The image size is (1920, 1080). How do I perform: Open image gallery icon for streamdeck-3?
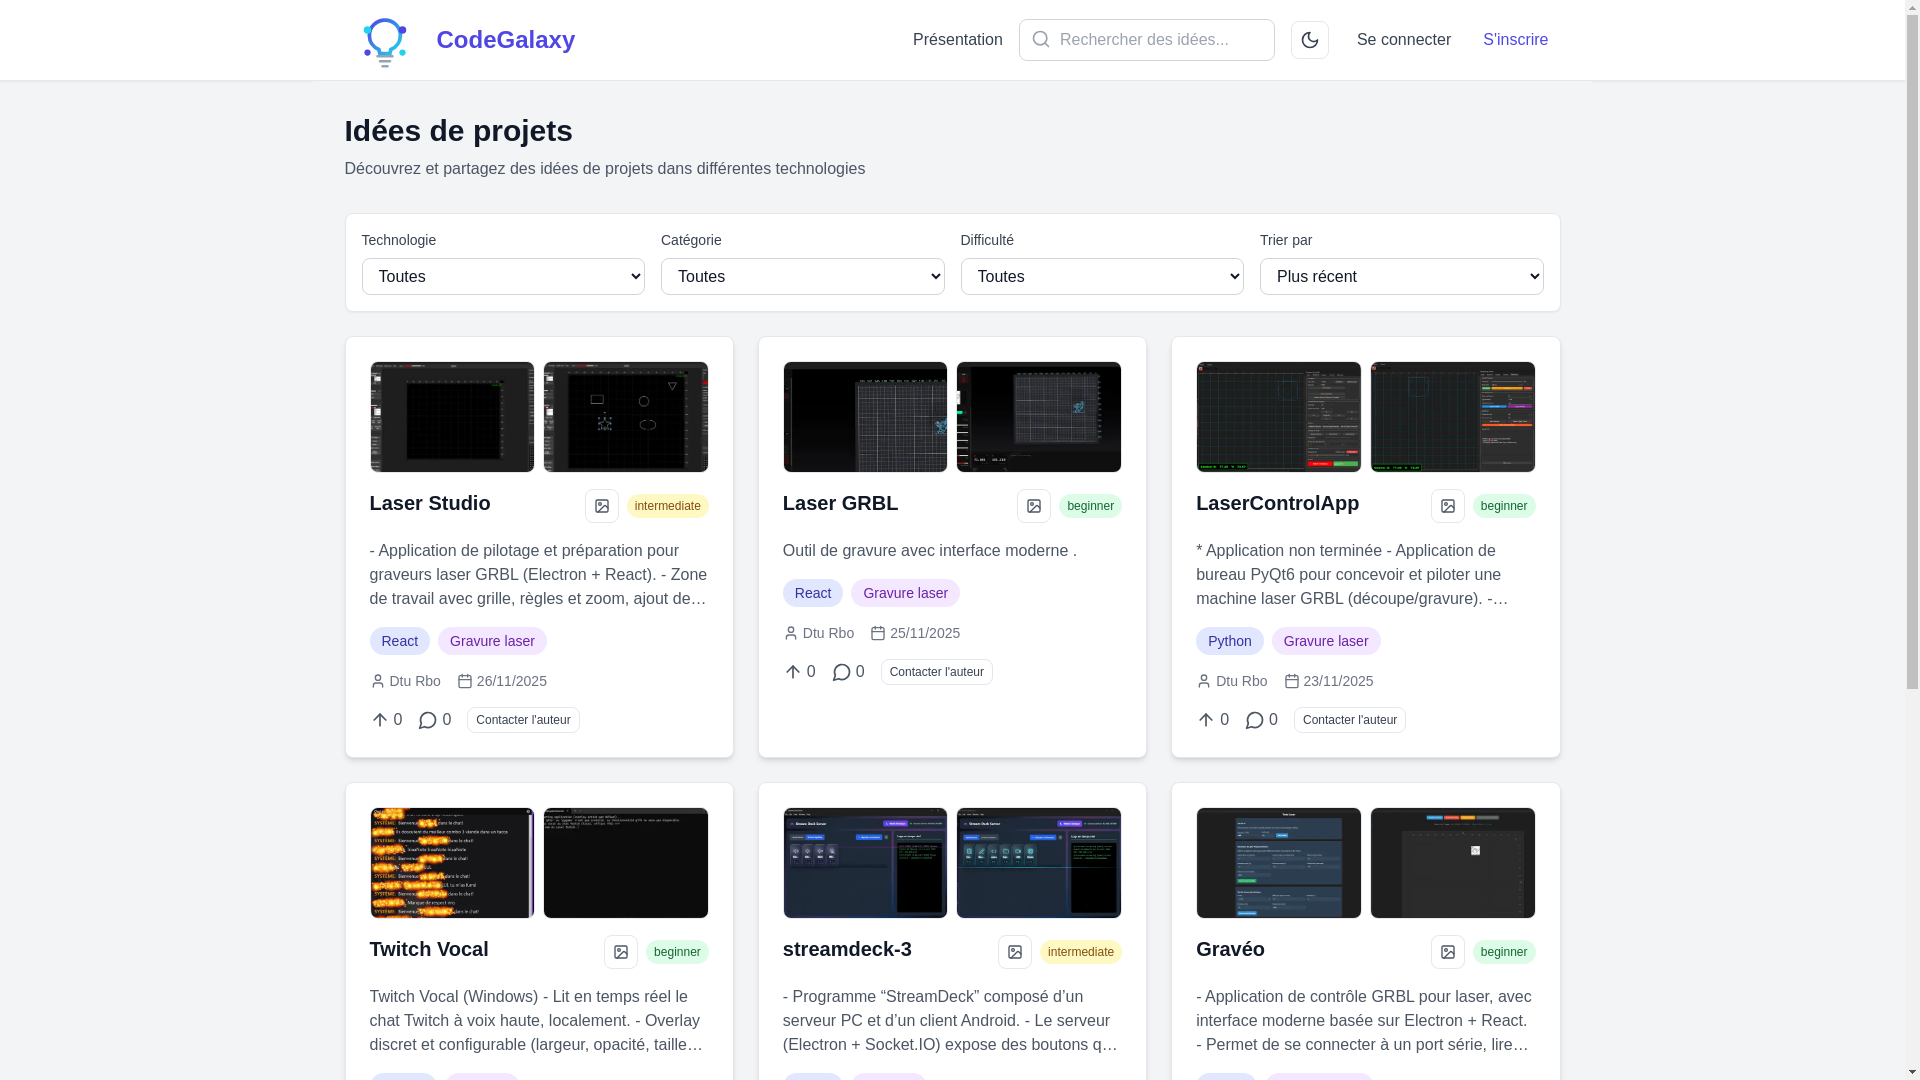click(x=1015, y=952)
